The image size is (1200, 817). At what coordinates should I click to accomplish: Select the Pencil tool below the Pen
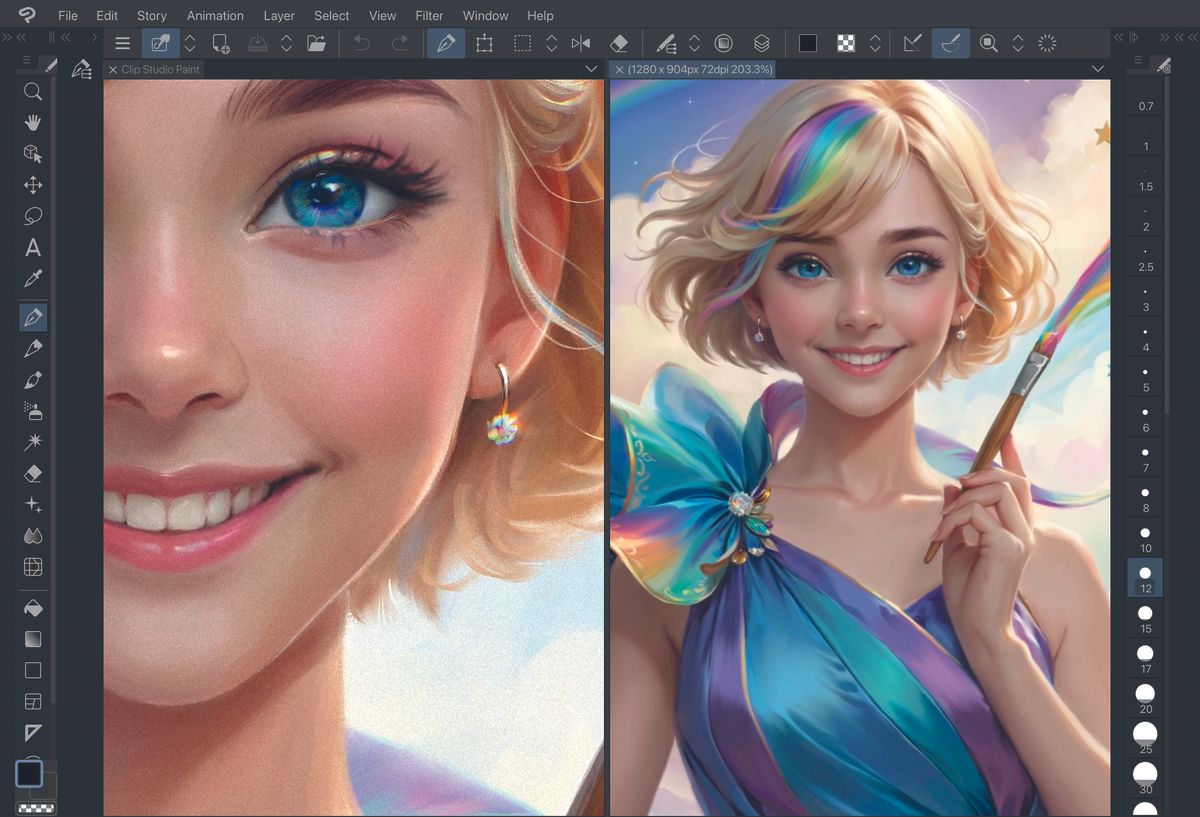33,348
